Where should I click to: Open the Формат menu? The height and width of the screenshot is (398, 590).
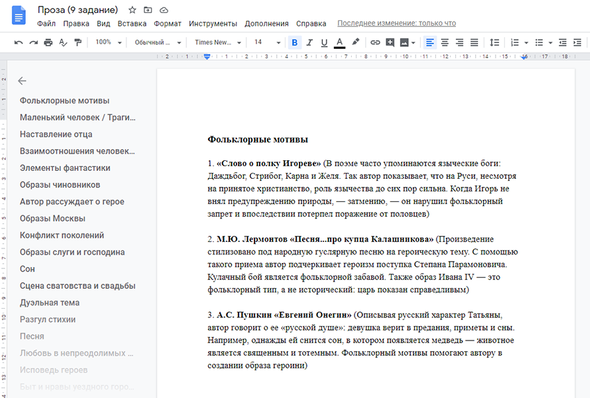click(x=167, y=23)
